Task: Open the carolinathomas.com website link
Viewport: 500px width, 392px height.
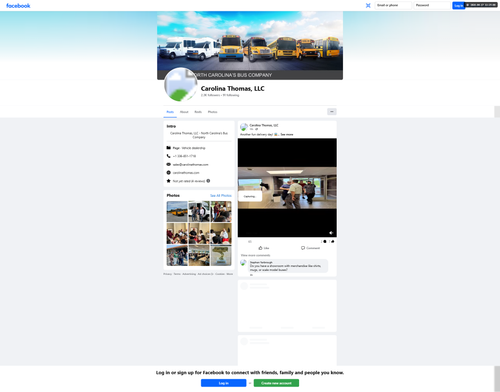Action: [x=186, y=173]
